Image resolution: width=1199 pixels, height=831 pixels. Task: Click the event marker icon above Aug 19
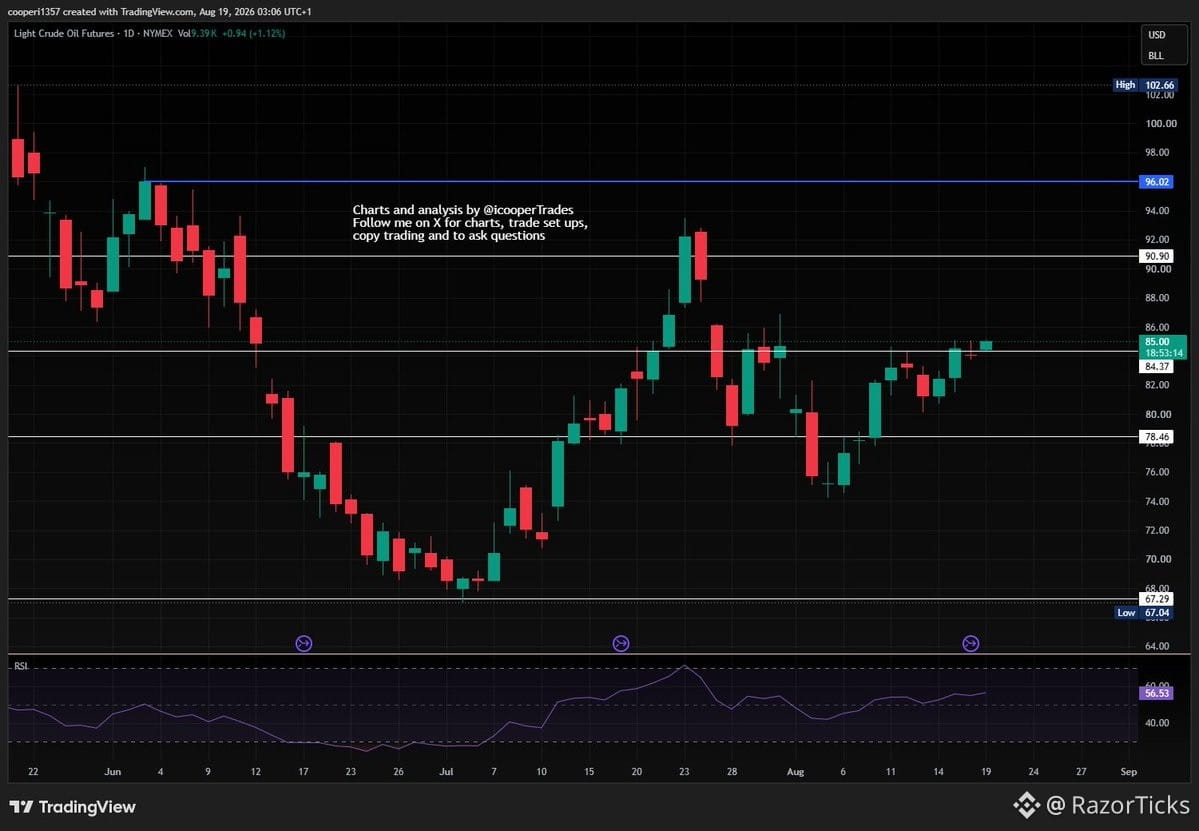tap(970, 644)
